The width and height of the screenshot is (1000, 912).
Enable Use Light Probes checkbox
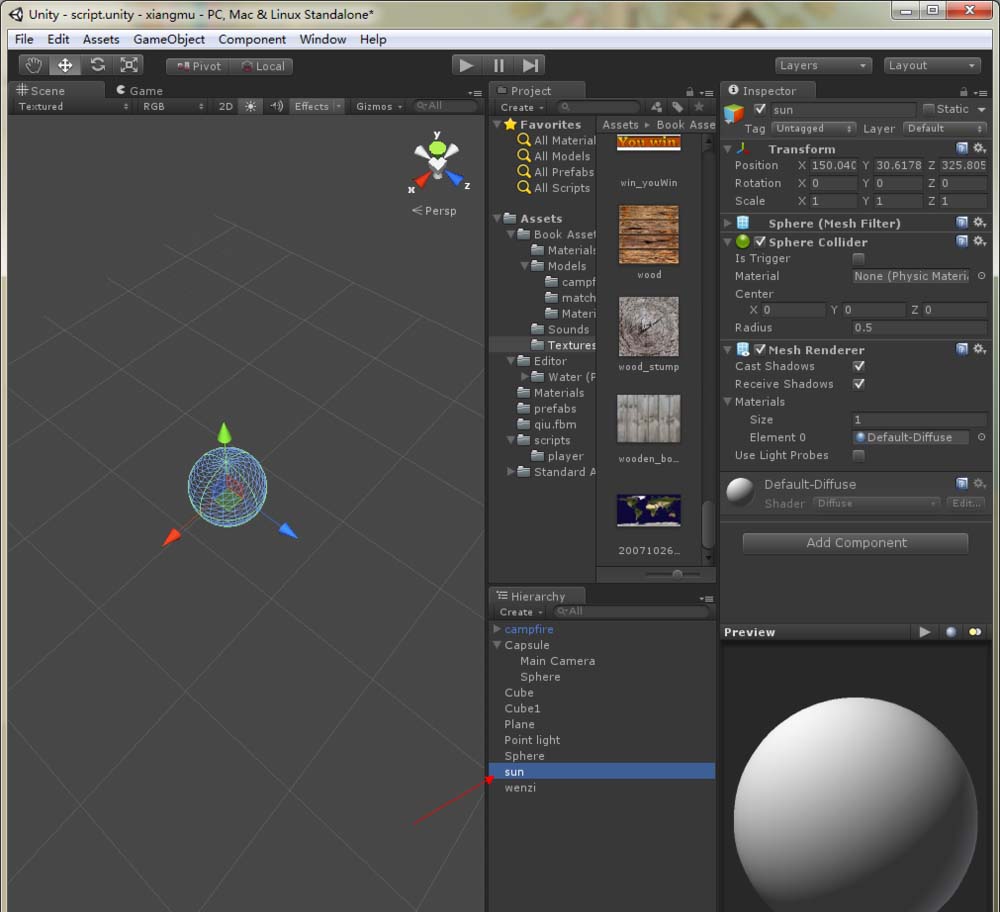[x=859, y=455]
